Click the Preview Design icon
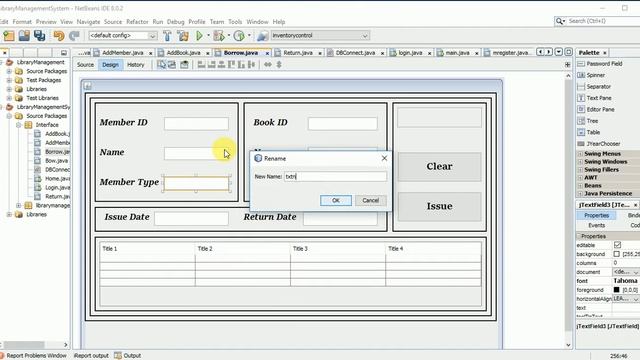This screenshot has height=360, width=640. (x=184, y=64)
